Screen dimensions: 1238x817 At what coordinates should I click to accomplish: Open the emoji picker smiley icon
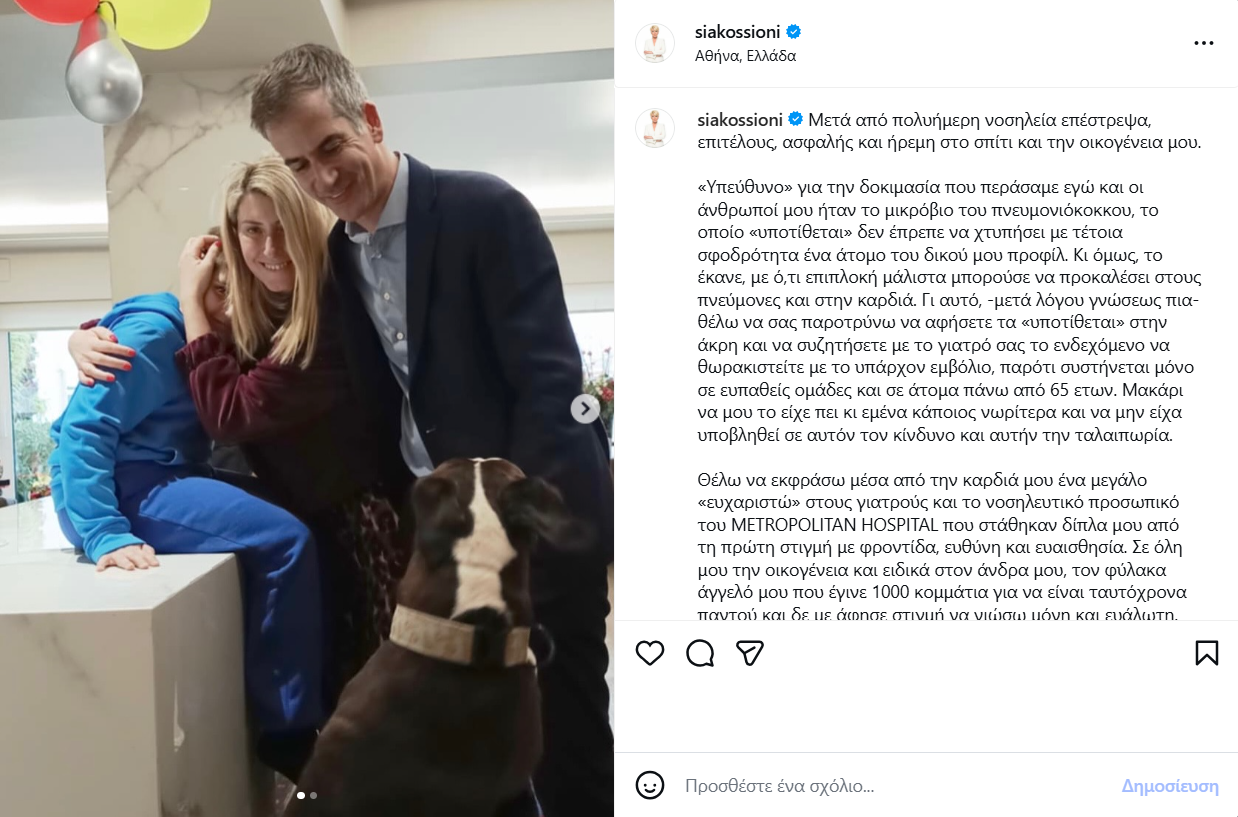click(650, 785)
